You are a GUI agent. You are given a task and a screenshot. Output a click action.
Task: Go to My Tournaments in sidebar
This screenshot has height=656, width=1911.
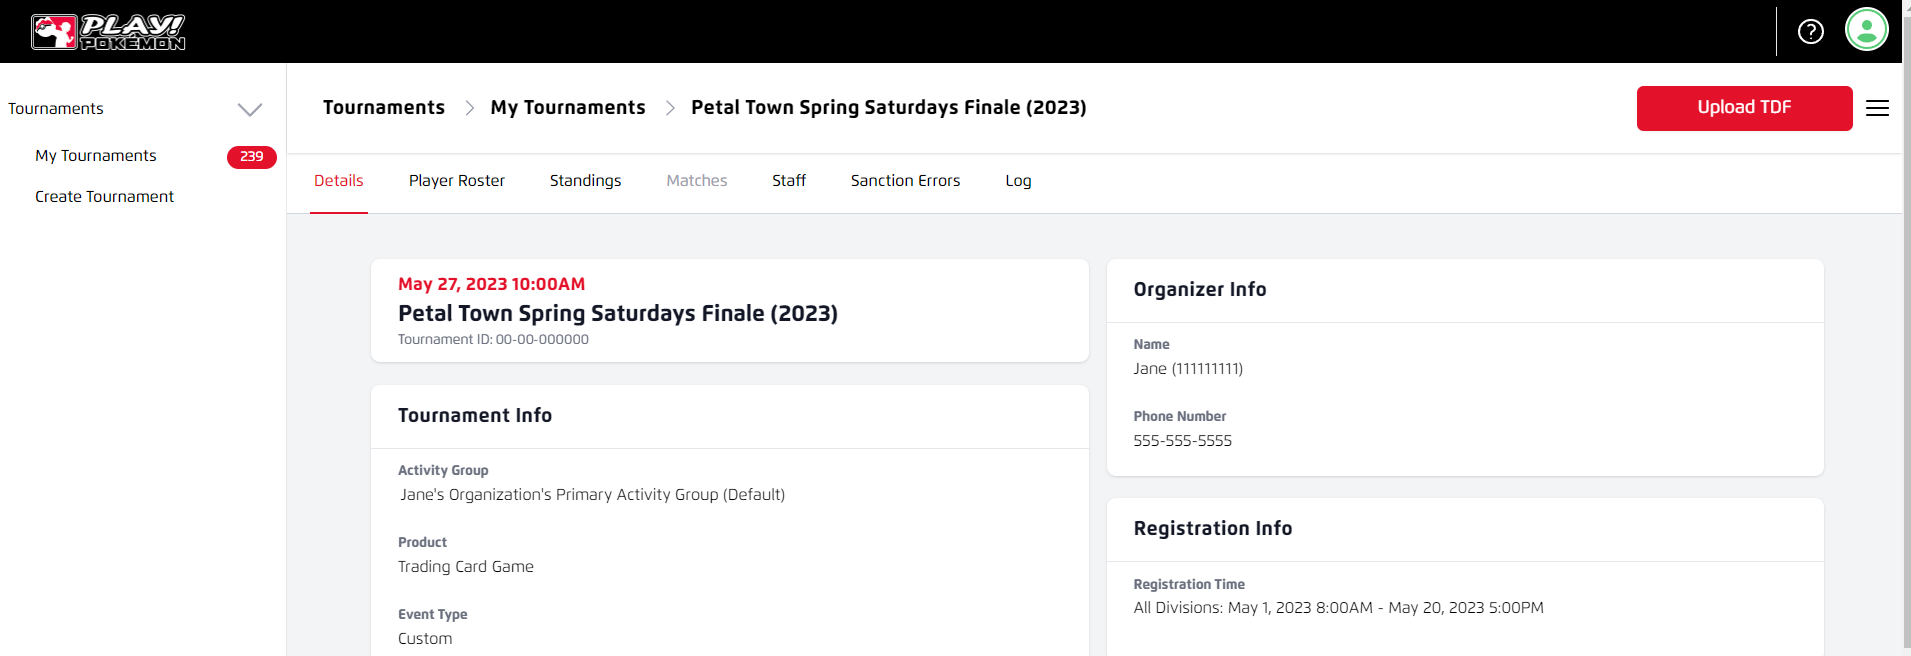pos(96,156)
